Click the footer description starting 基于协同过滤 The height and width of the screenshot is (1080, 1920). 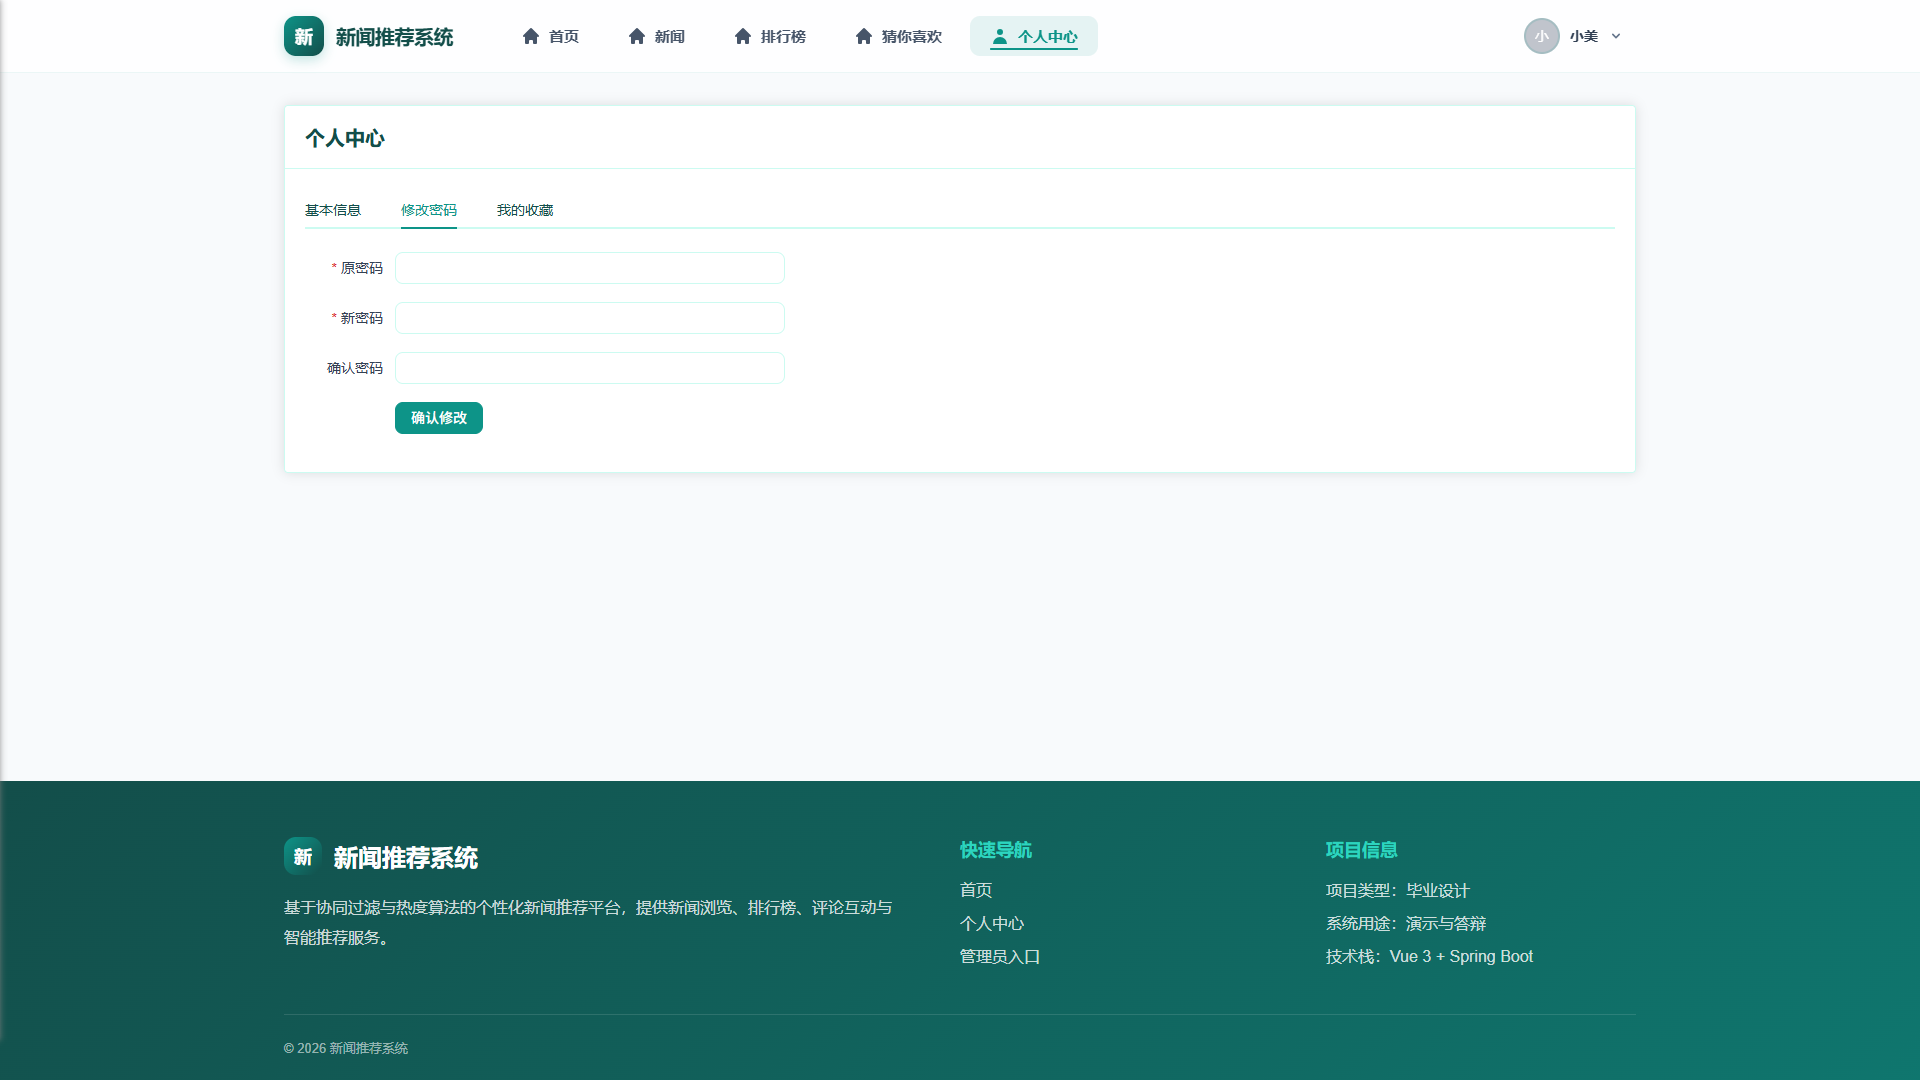tap(588, 922)
